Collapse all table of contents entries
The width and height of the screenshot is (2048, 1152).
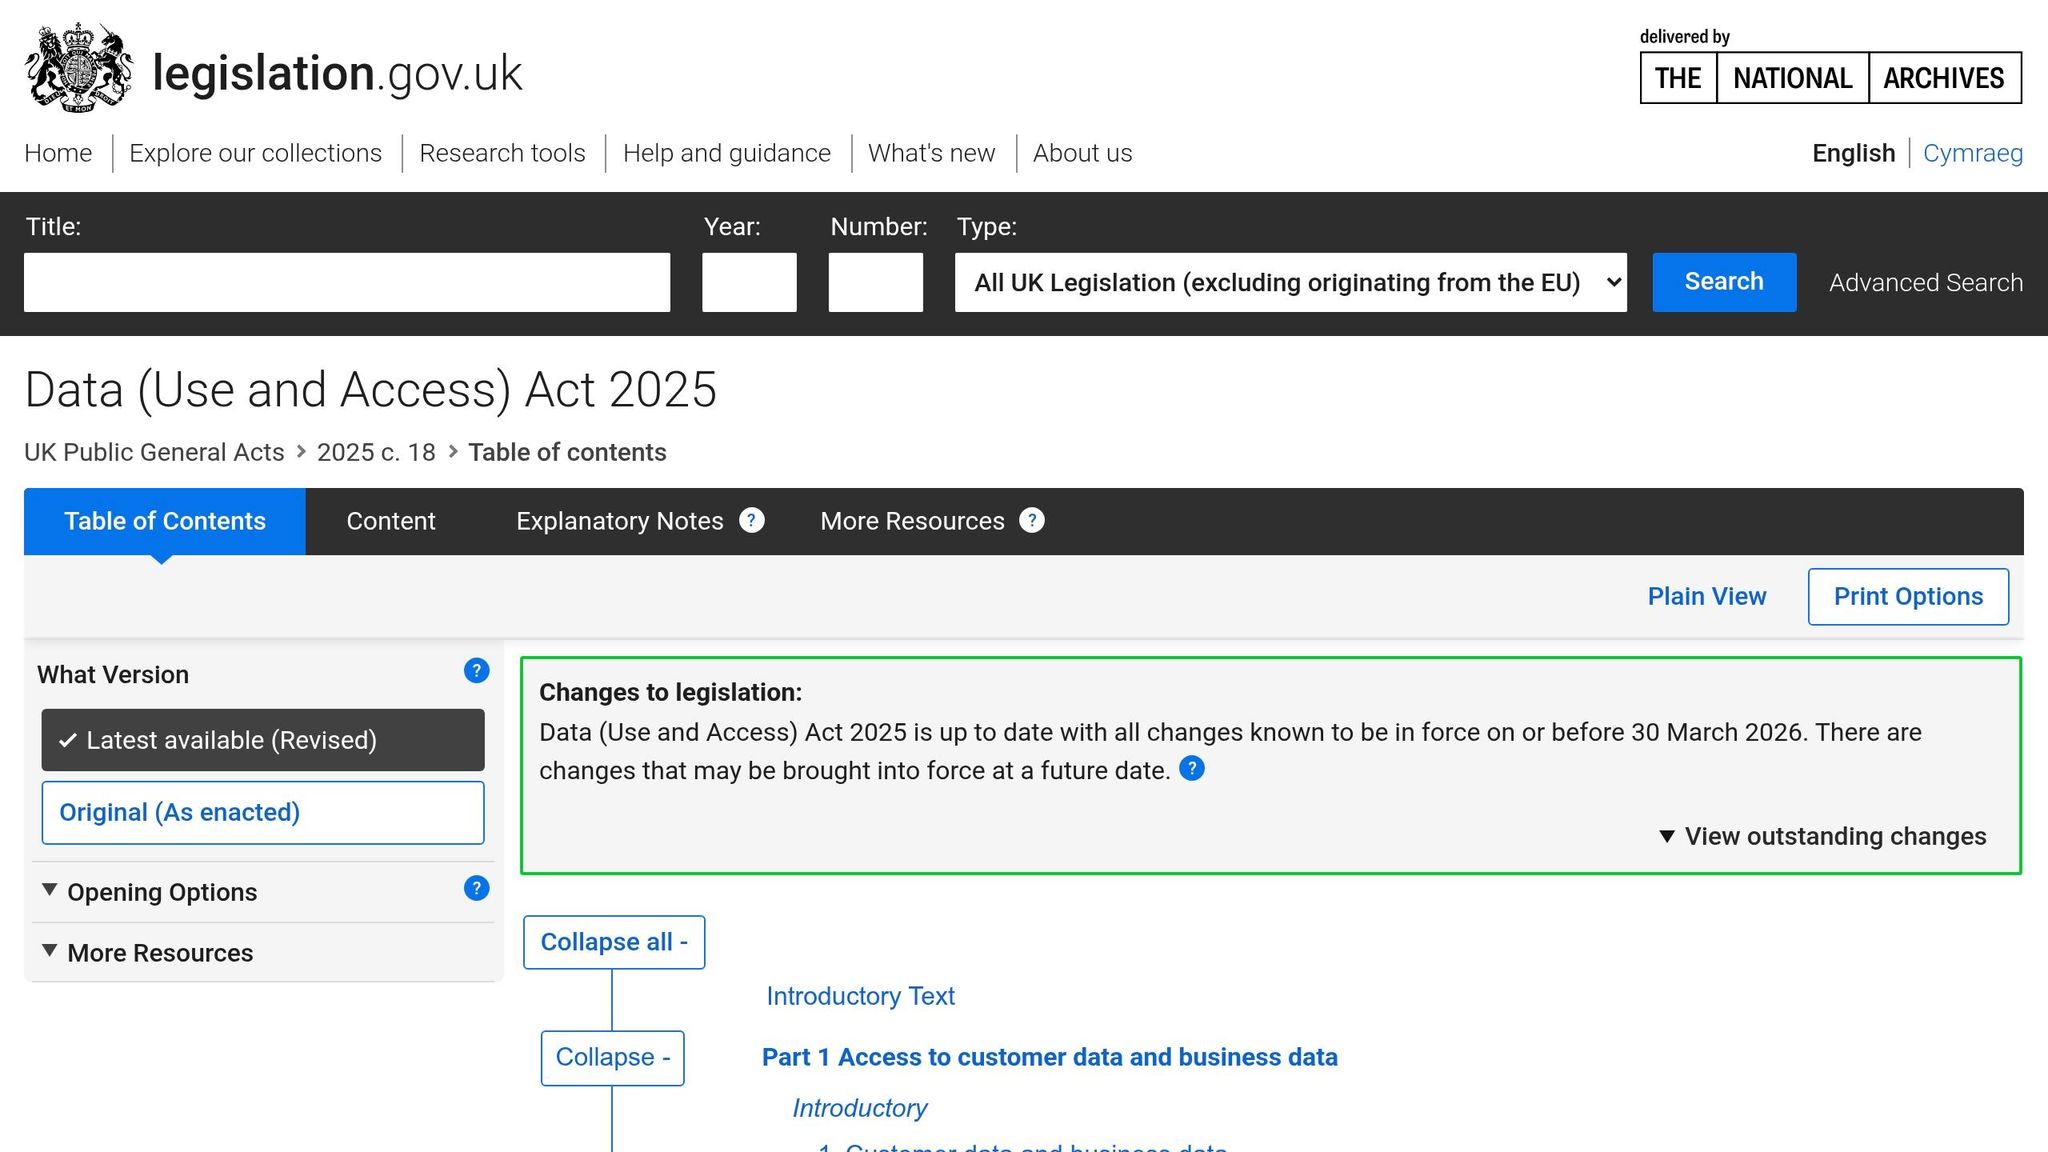[613, 941]
